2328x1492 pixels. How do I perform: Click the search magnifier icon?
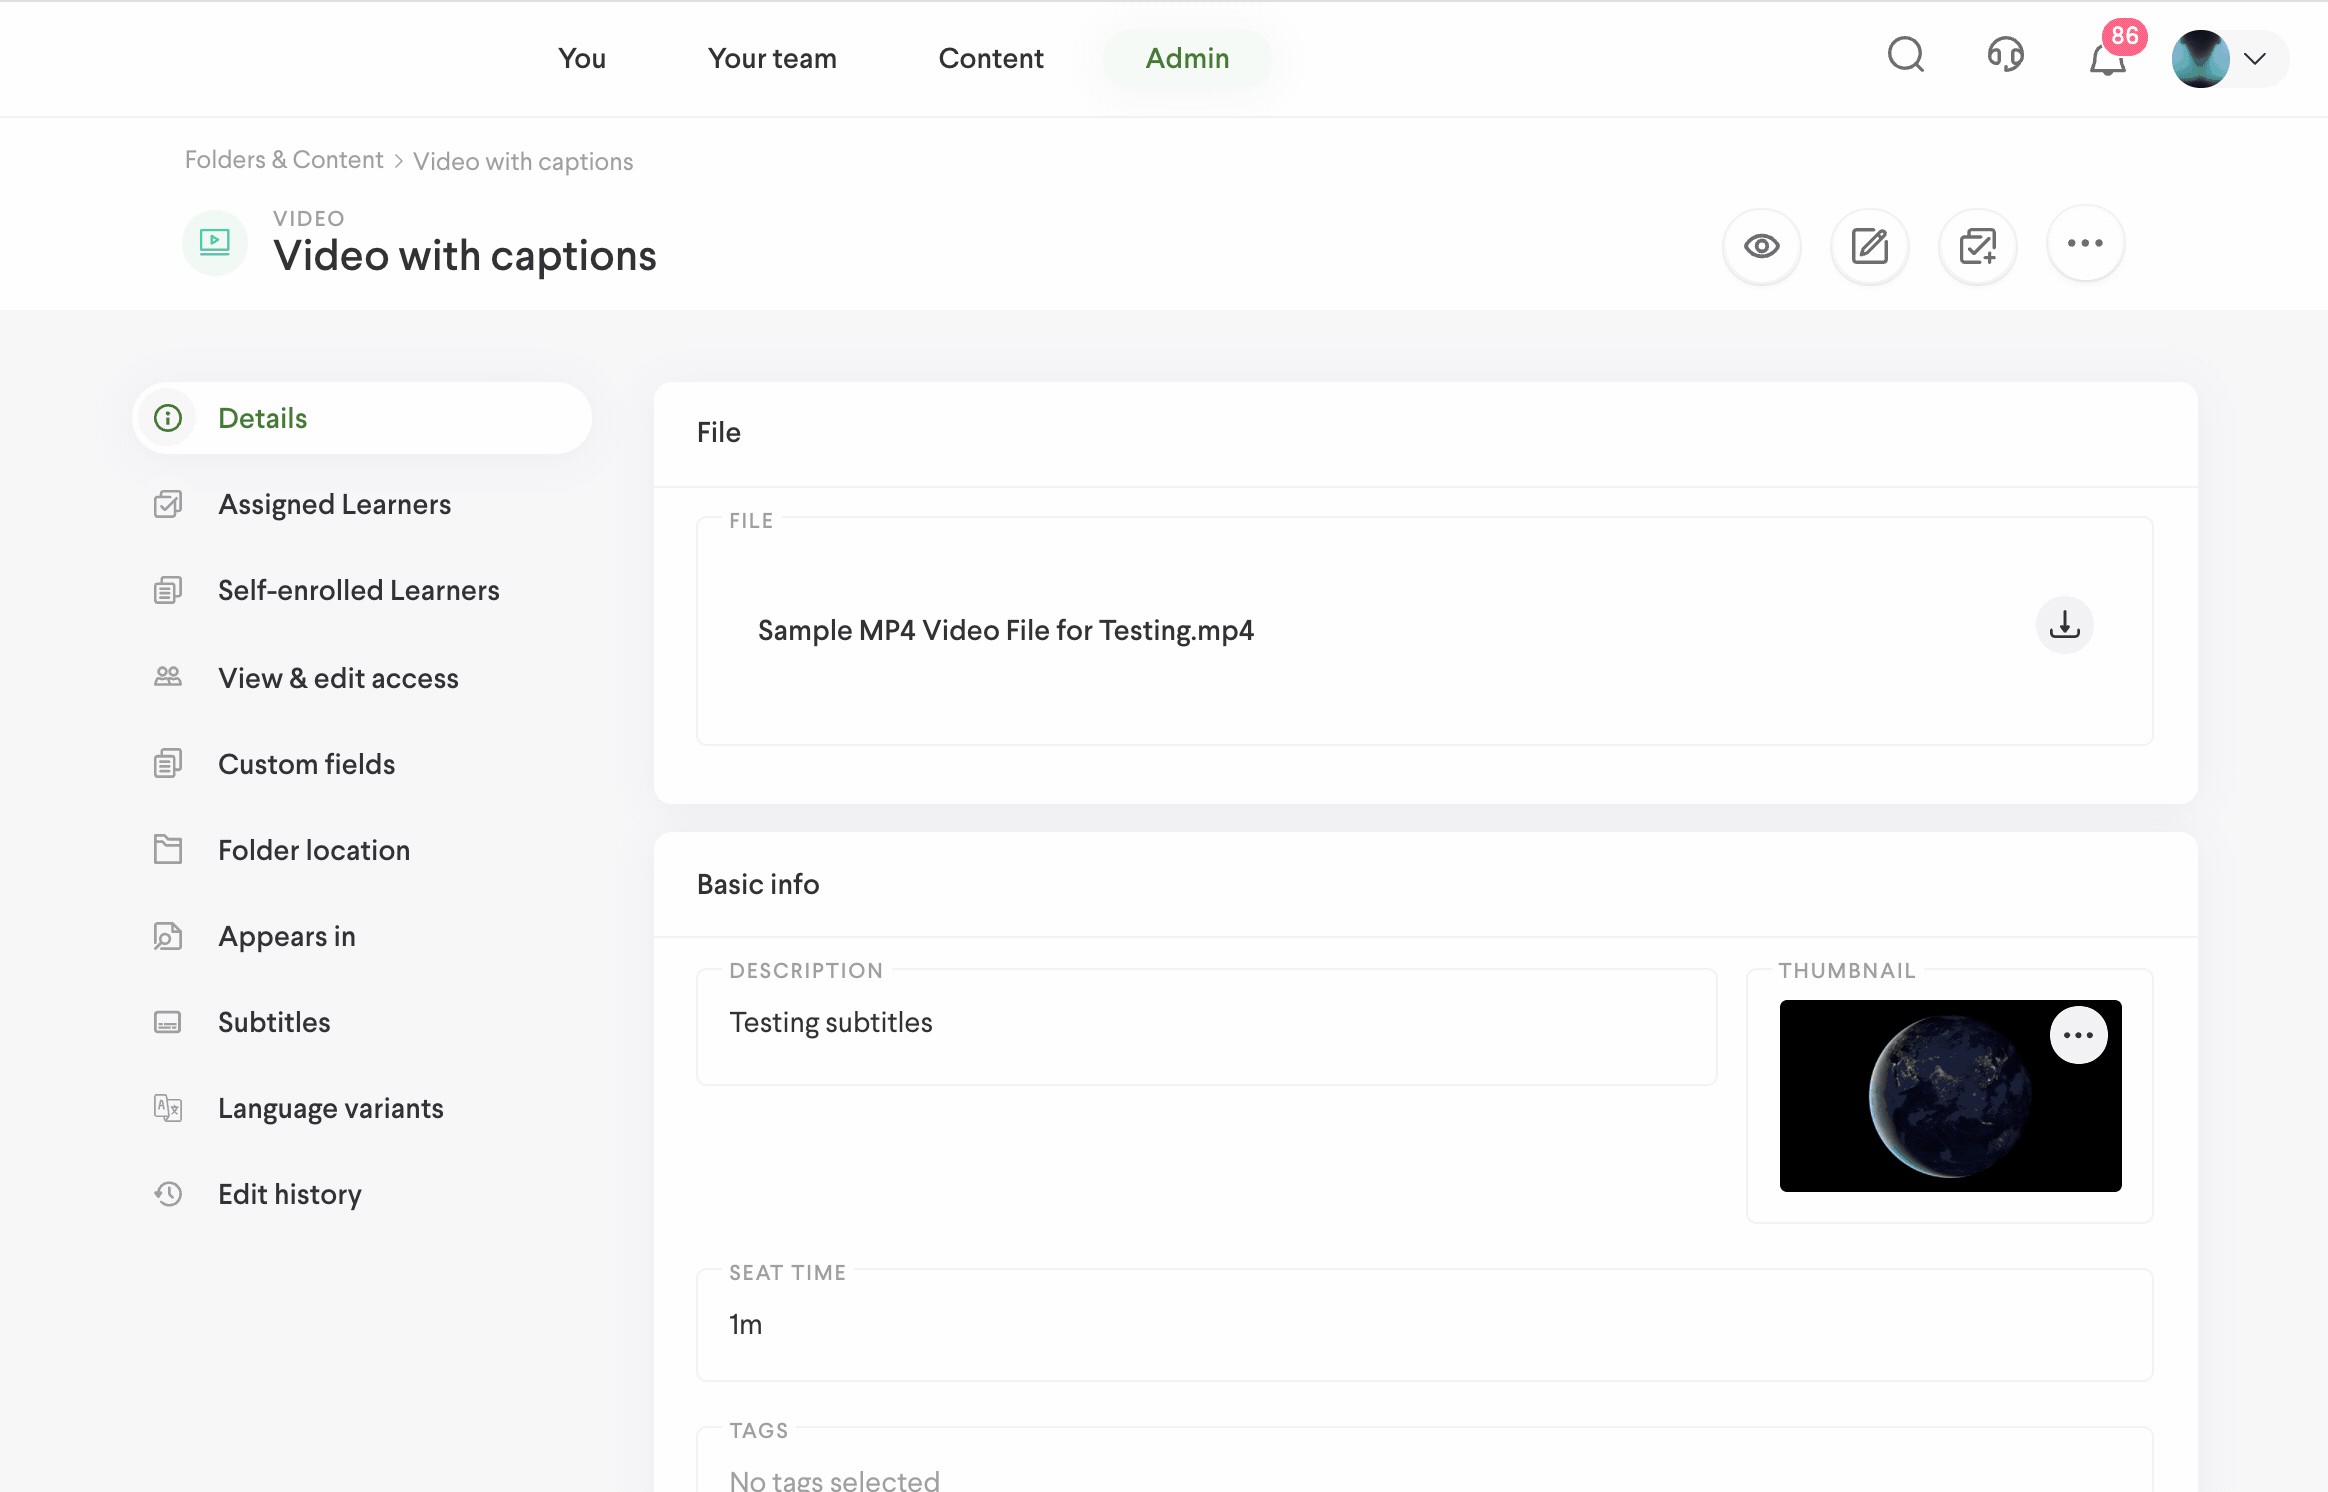tap(1905, 56)
